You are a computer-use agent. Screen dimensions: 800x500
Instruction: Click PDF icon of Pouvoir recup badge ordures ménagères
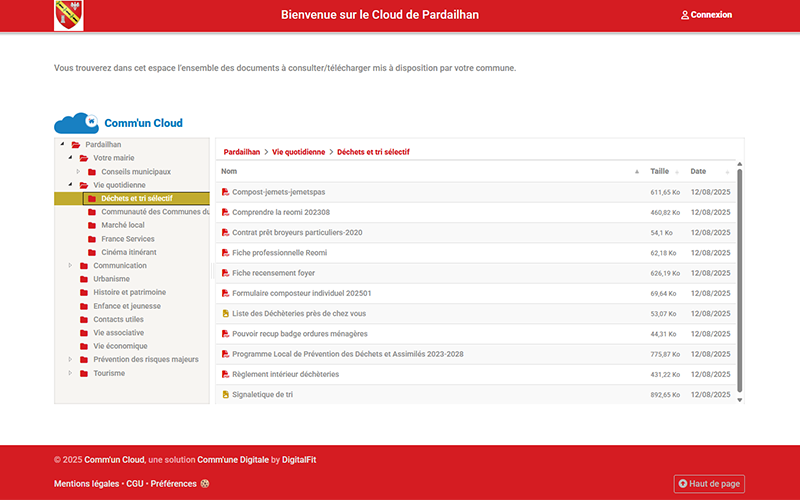[x=225, y=334]
